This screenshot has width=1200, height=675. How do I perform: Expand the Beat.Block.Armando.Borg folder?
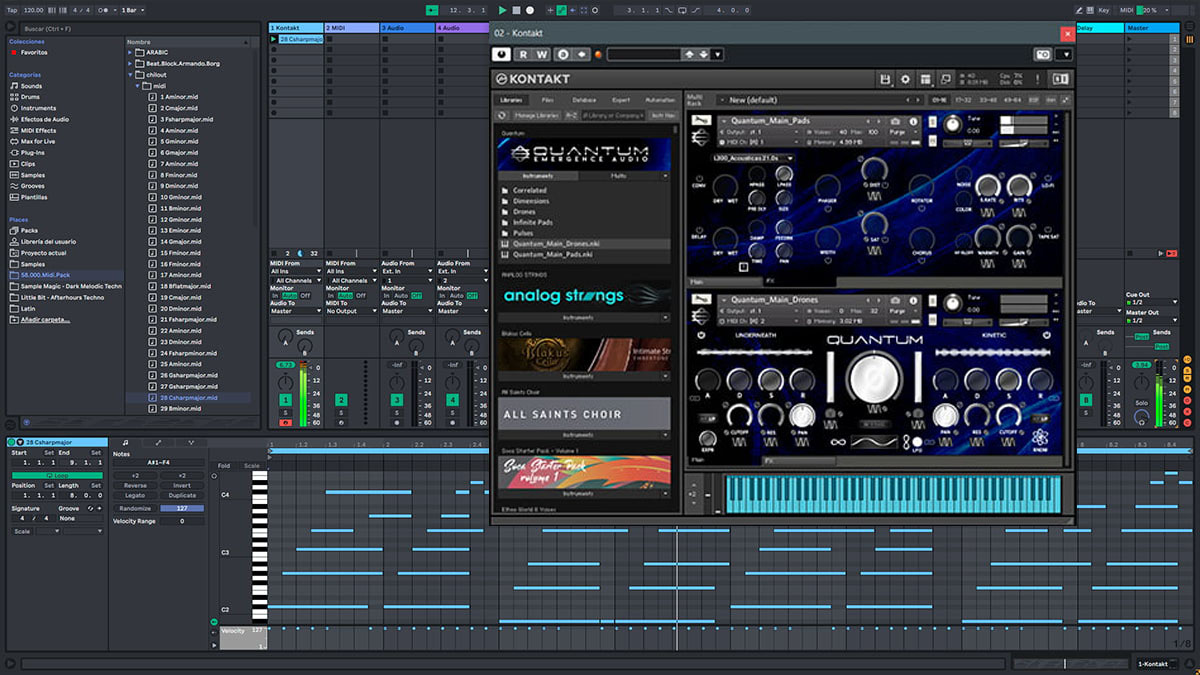pos(131,63)
